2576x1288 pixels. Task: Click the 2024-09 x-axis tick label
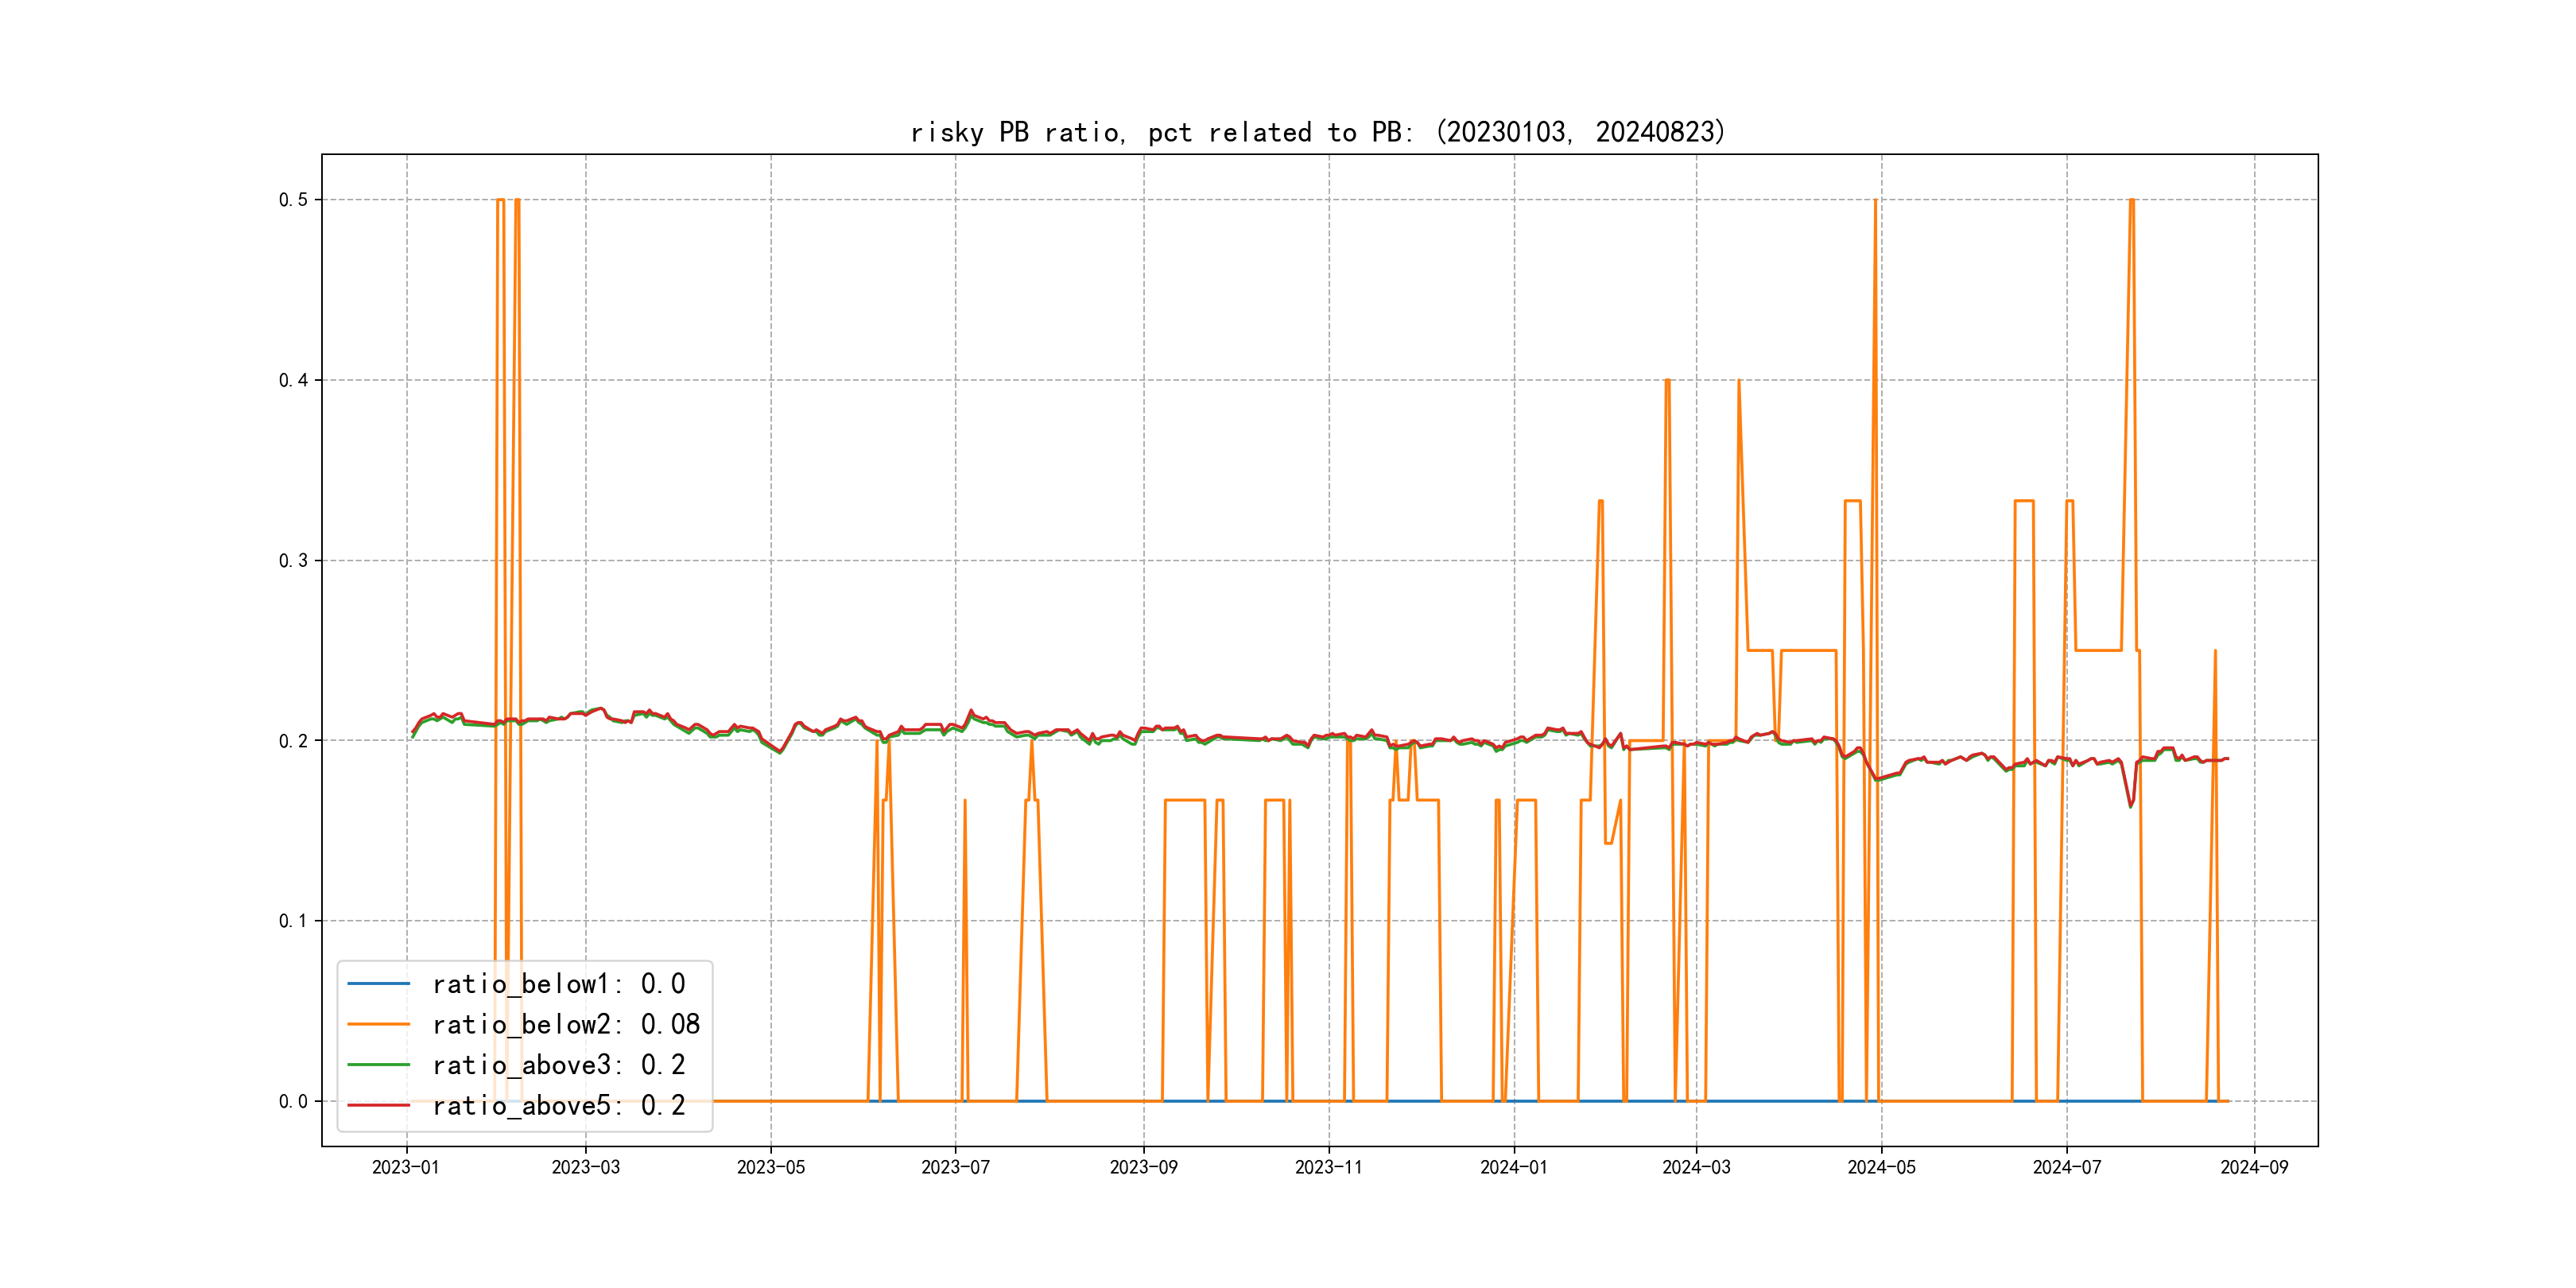(2254, 1168)
